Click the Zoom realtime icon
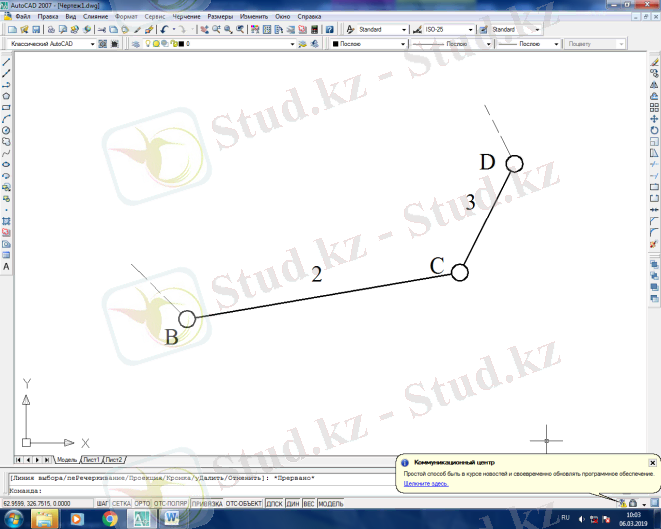This screenshot has height=529, width=661. click(216, 30)
